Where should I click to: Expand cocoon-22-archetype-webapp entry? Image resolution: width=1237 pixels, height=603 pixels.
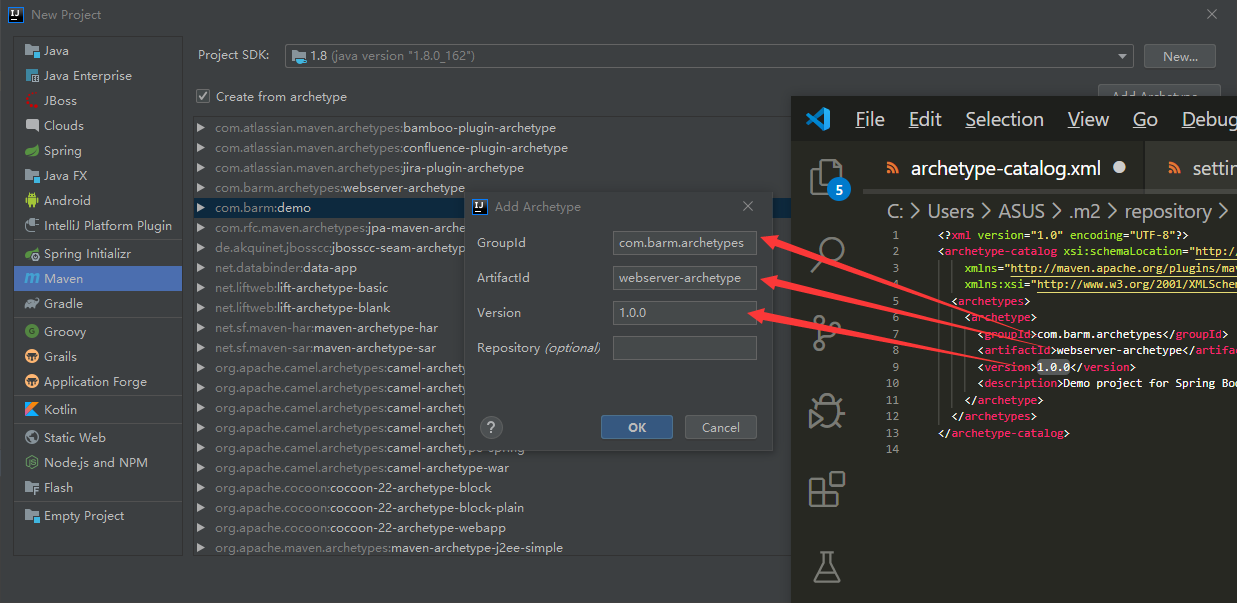[x=201, y=528]
